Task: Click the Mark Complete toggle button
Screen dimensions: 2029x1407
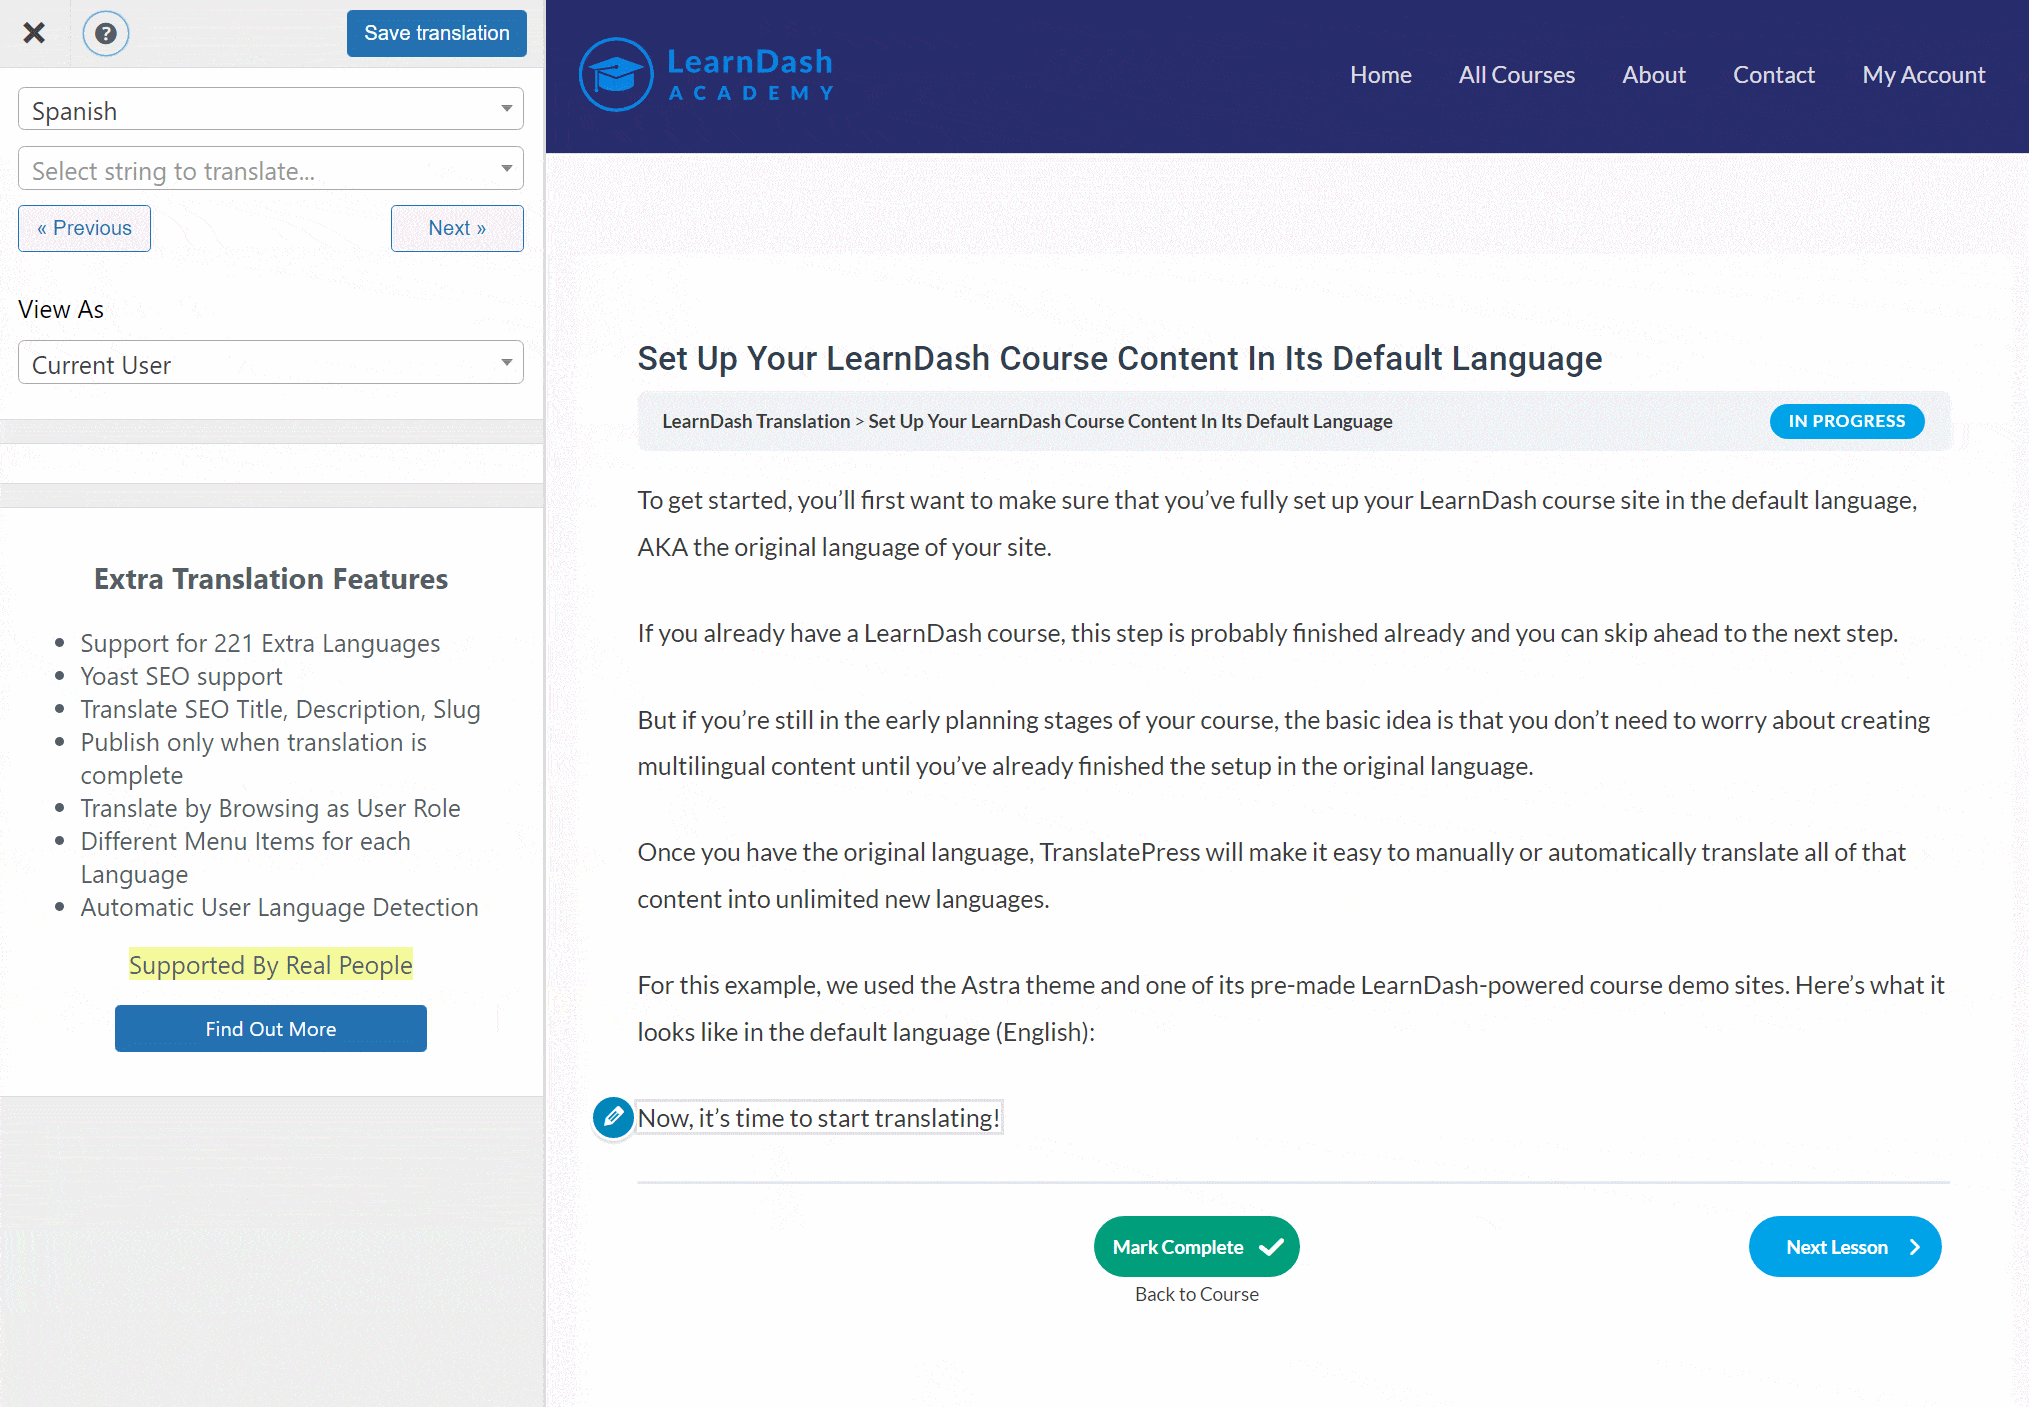Action: 1198,1247
